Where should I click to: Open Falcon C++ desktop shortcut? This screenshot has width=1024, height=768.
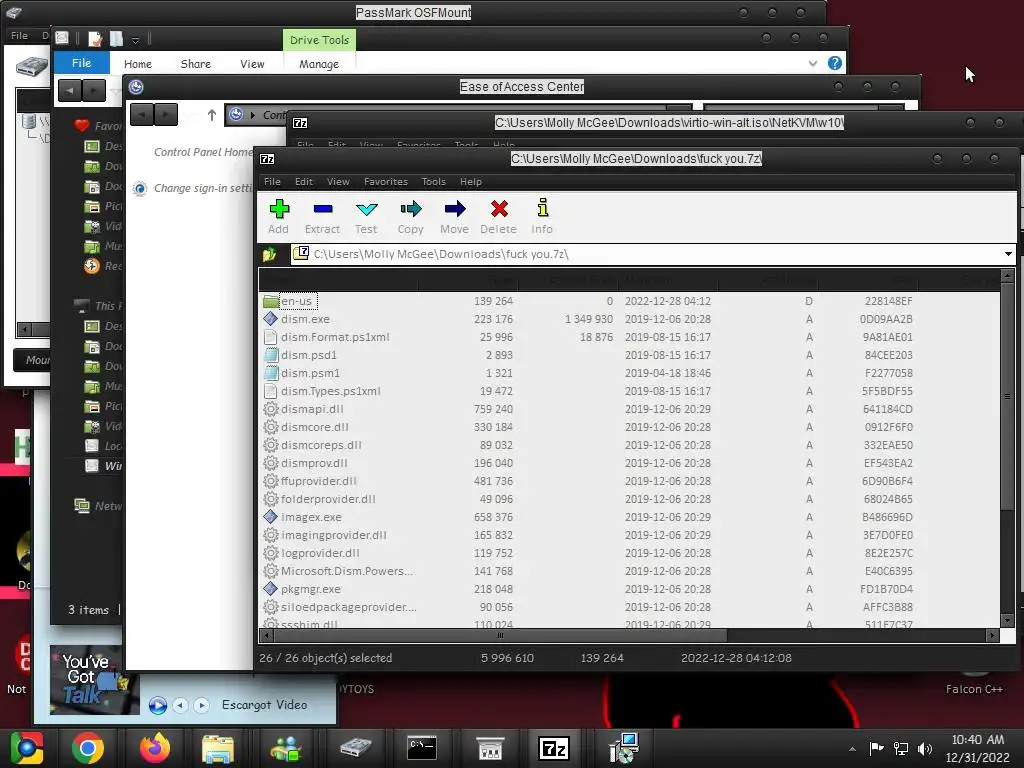[x=974, y=682]
